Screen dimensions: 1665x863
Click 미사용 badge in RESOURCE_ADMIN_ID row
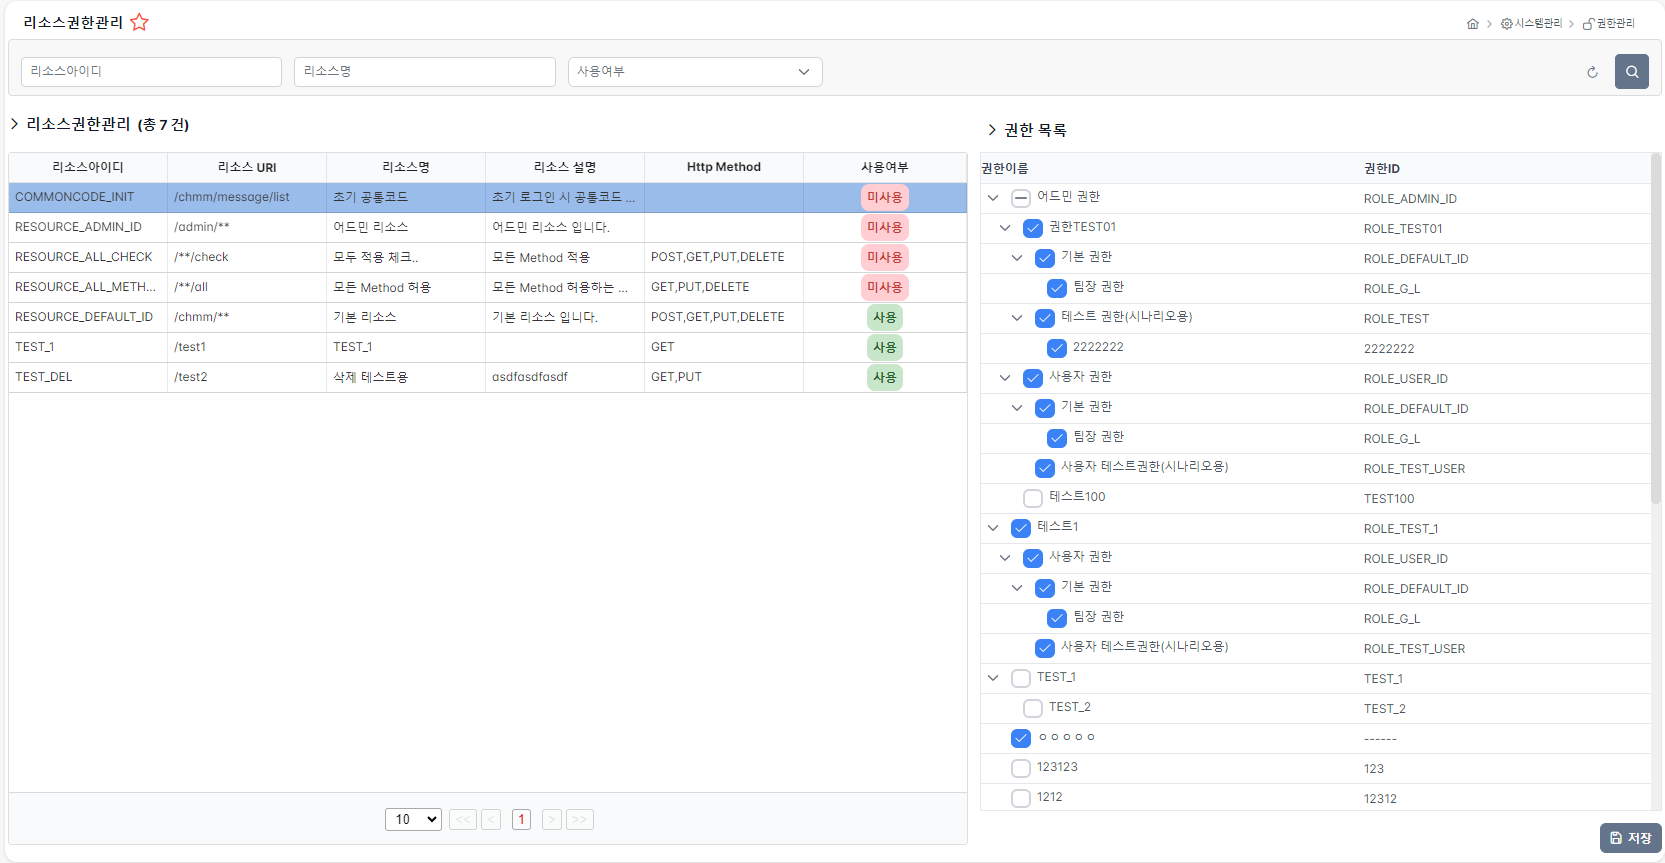point(885,227)
